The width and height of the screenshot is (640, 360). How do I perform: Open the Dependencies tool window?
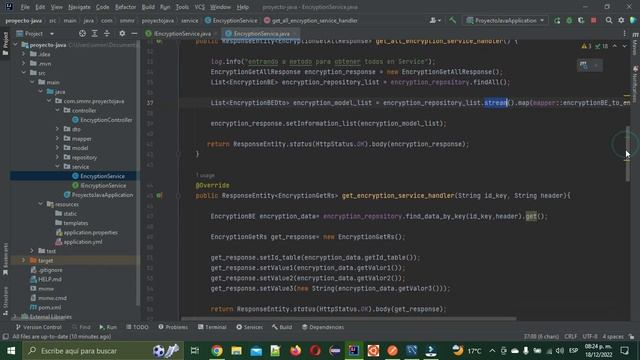pos(323,327)
